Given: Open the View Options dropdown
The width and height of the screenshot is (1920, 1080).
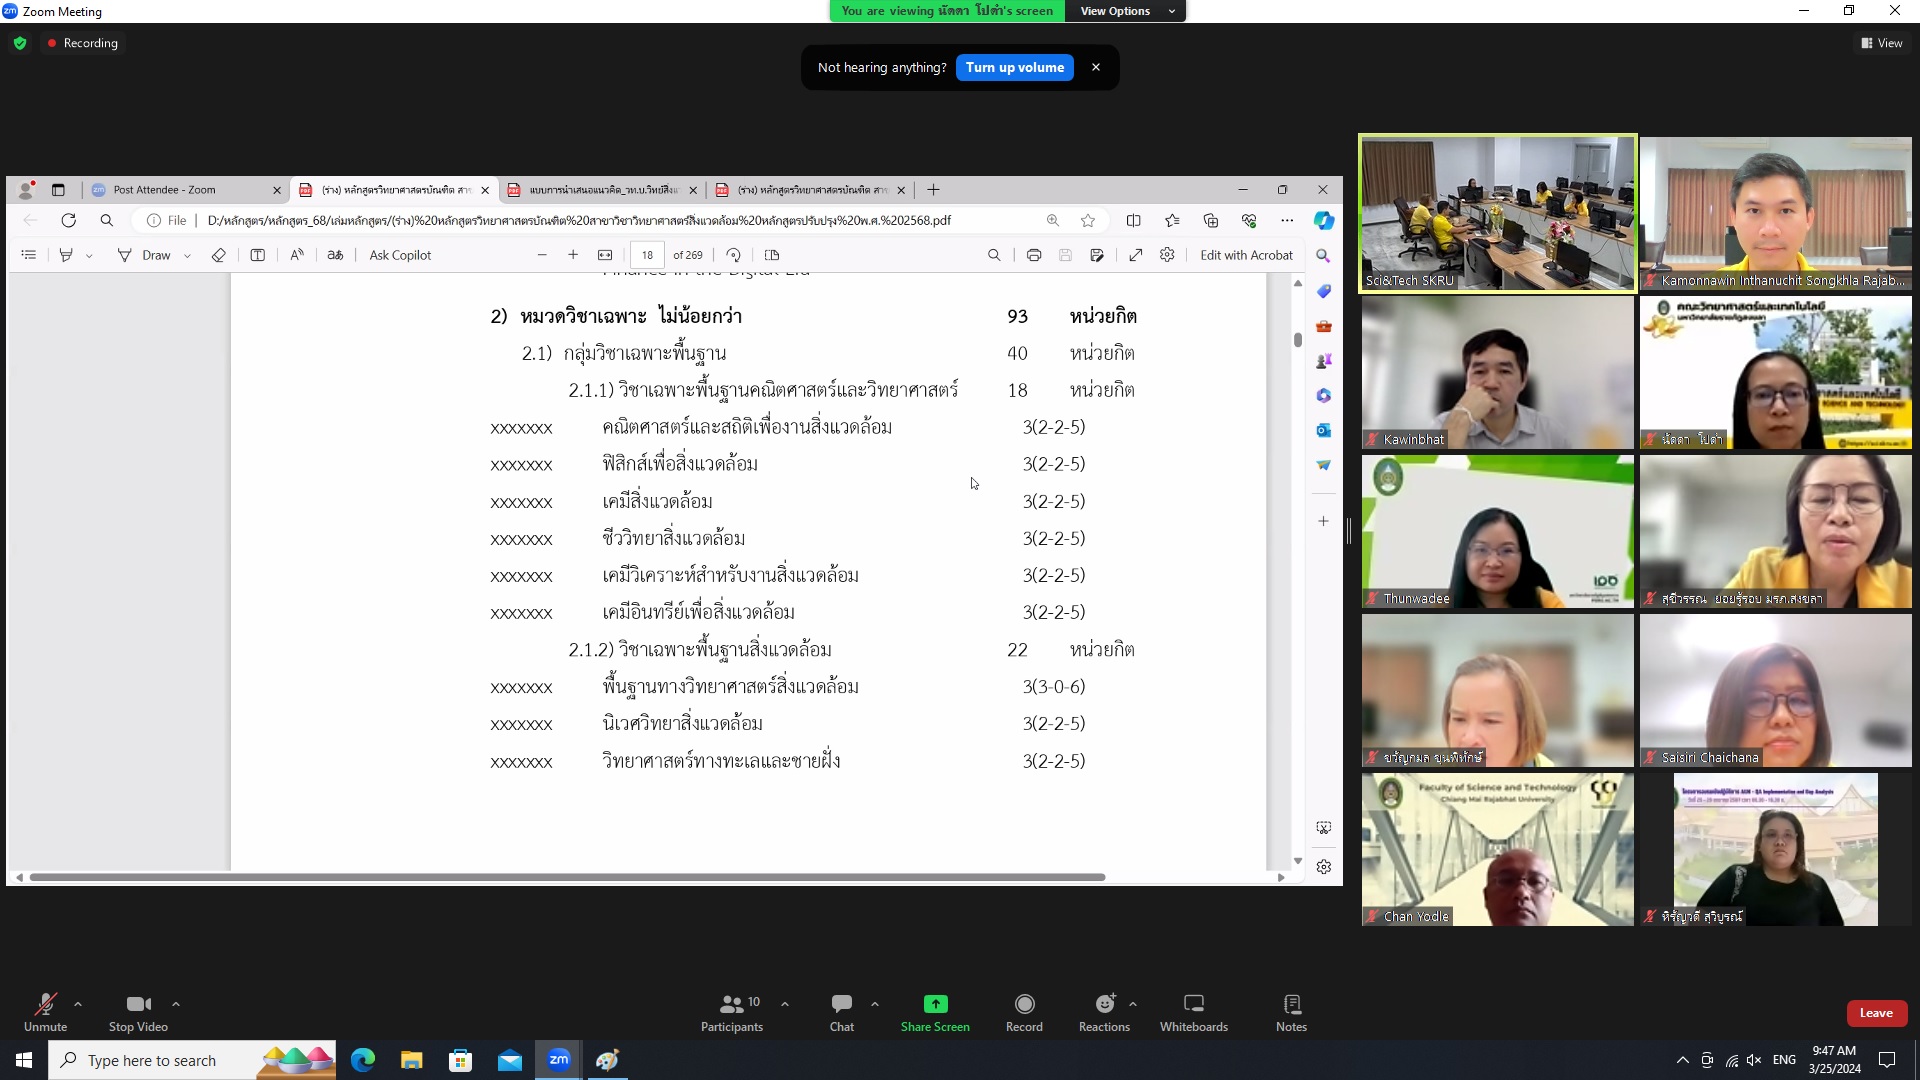Looking at the screenshot, I should [x=1127, y=11].
